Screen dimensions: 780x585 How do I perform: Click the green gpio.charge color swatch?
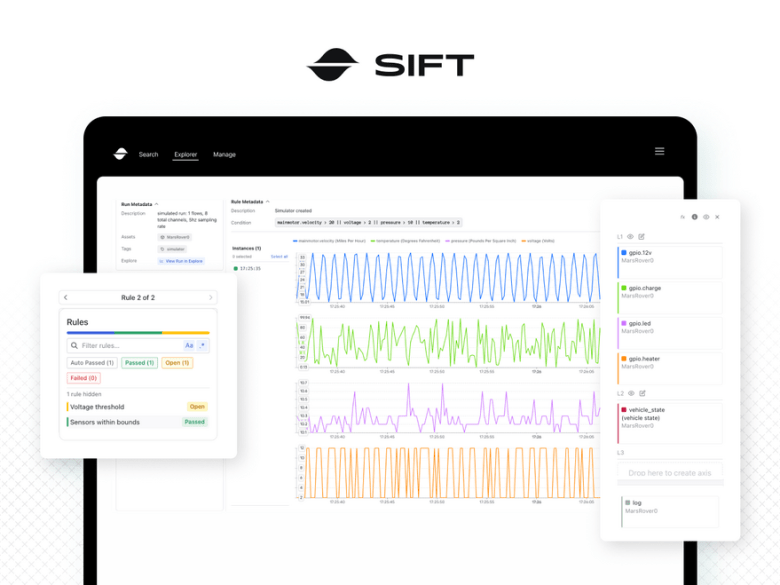coord(624,288)
